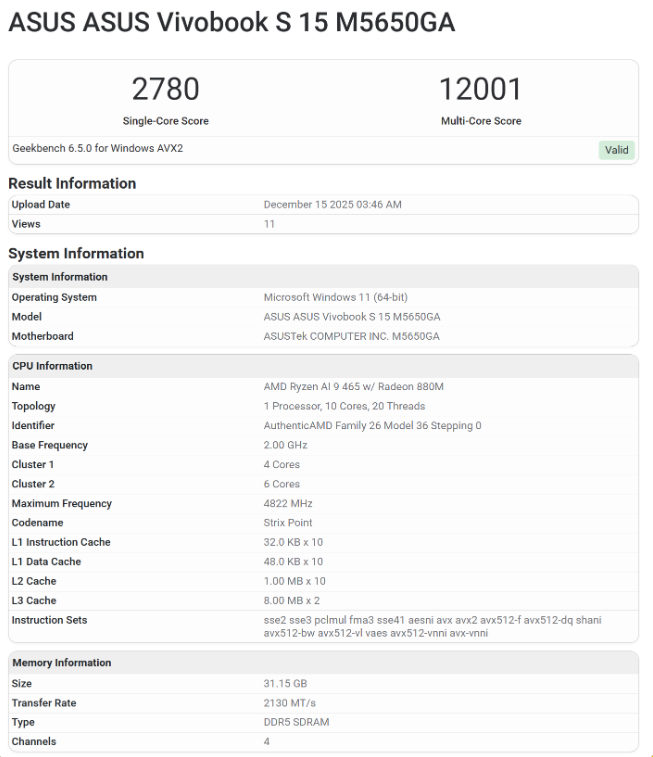Click the CPU Information section header
Viewport: 653px width, 757px height.
point(323,366)
